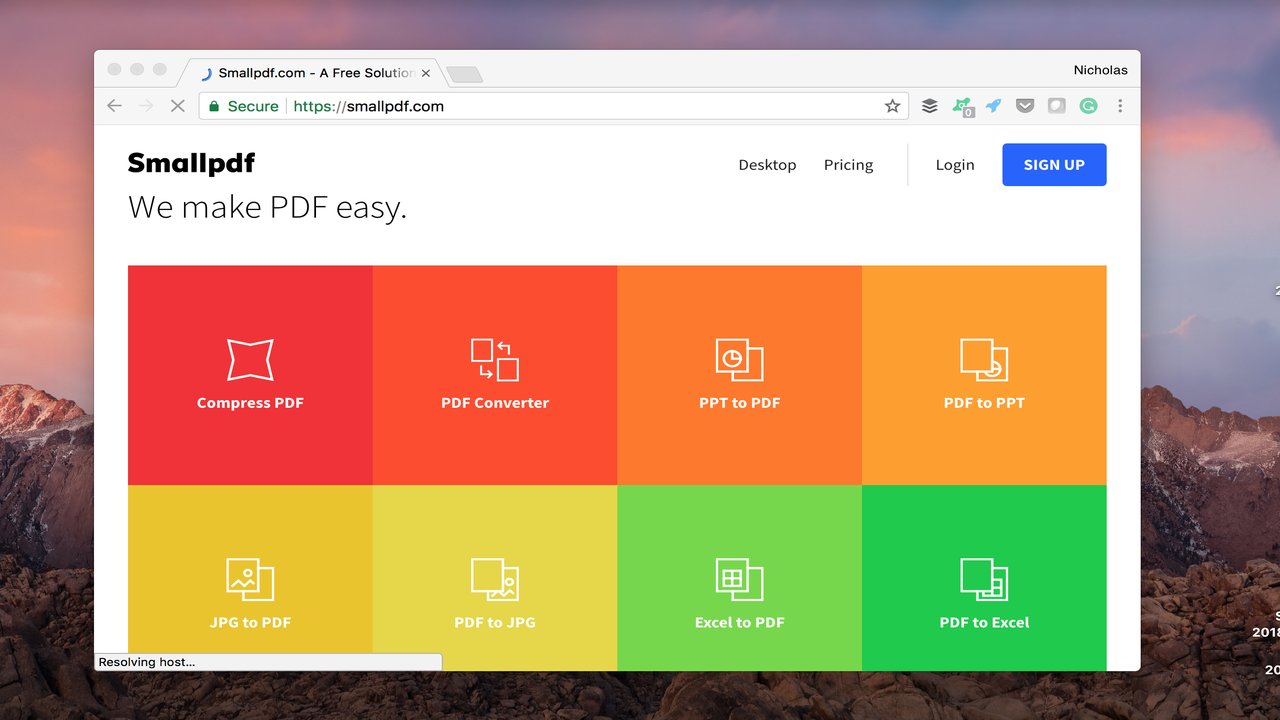
Task: Open the Desktop page from the navigation
Action: pos(767,165)
